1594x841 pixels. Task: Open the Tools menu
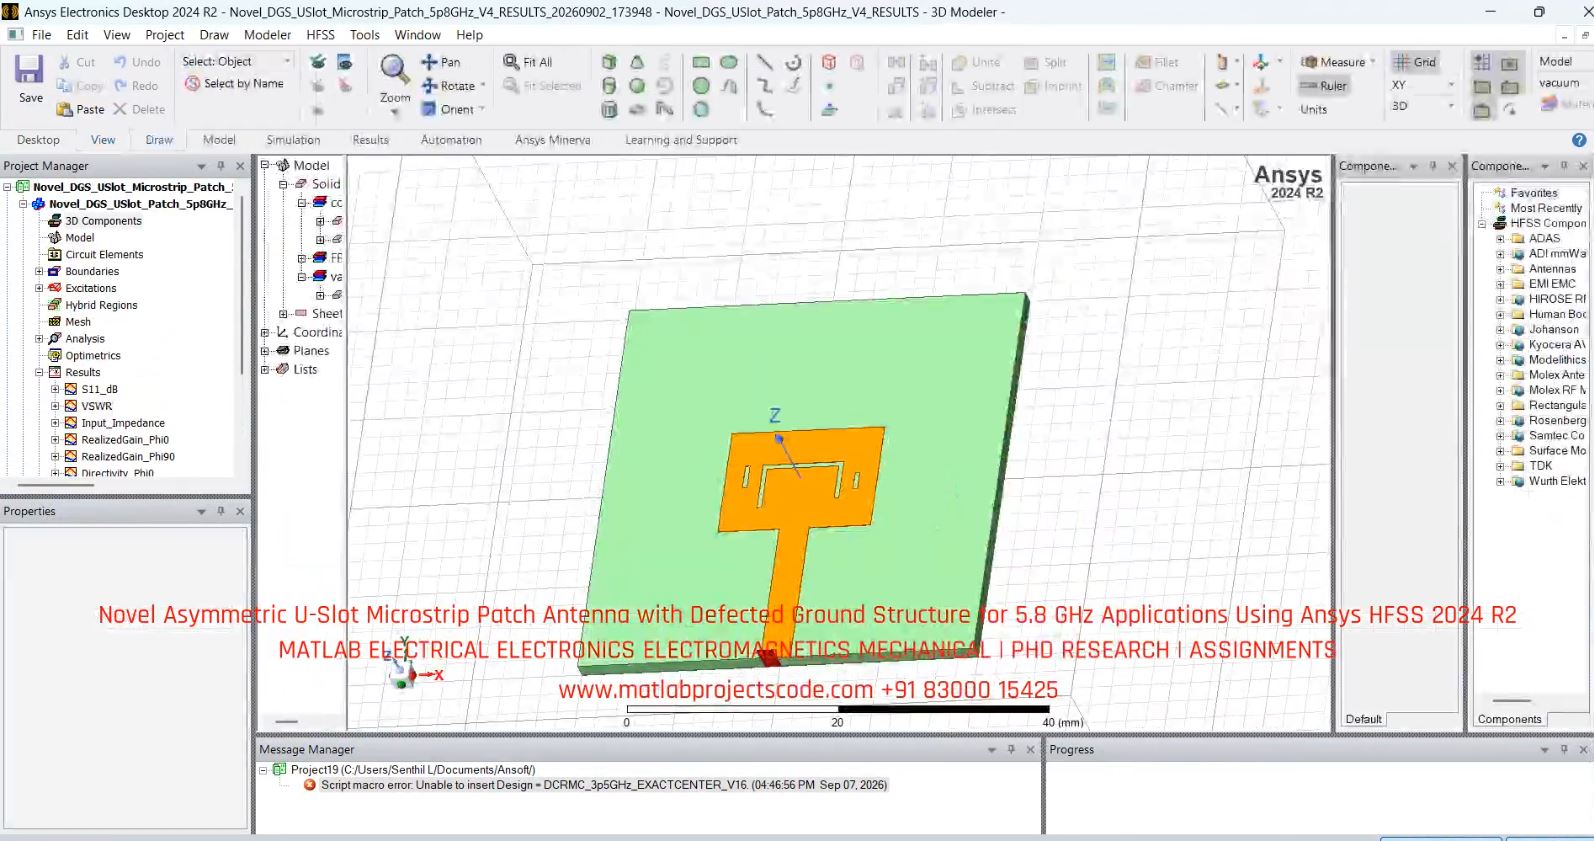[365, 34]
